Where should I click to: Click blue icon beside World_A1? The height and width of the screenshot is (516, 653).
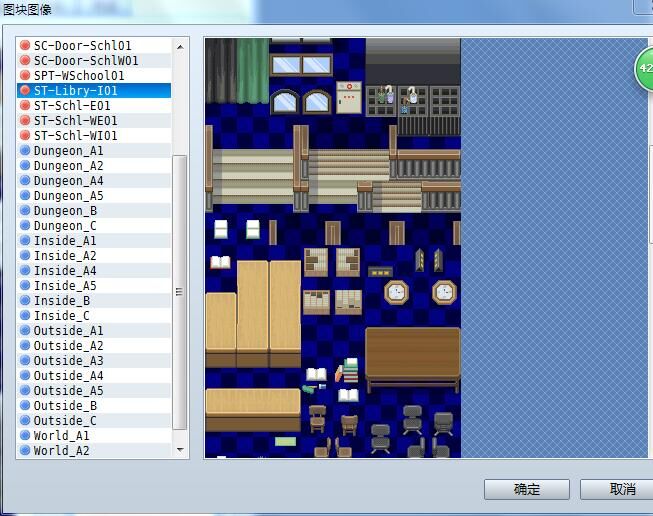[25, 435]
